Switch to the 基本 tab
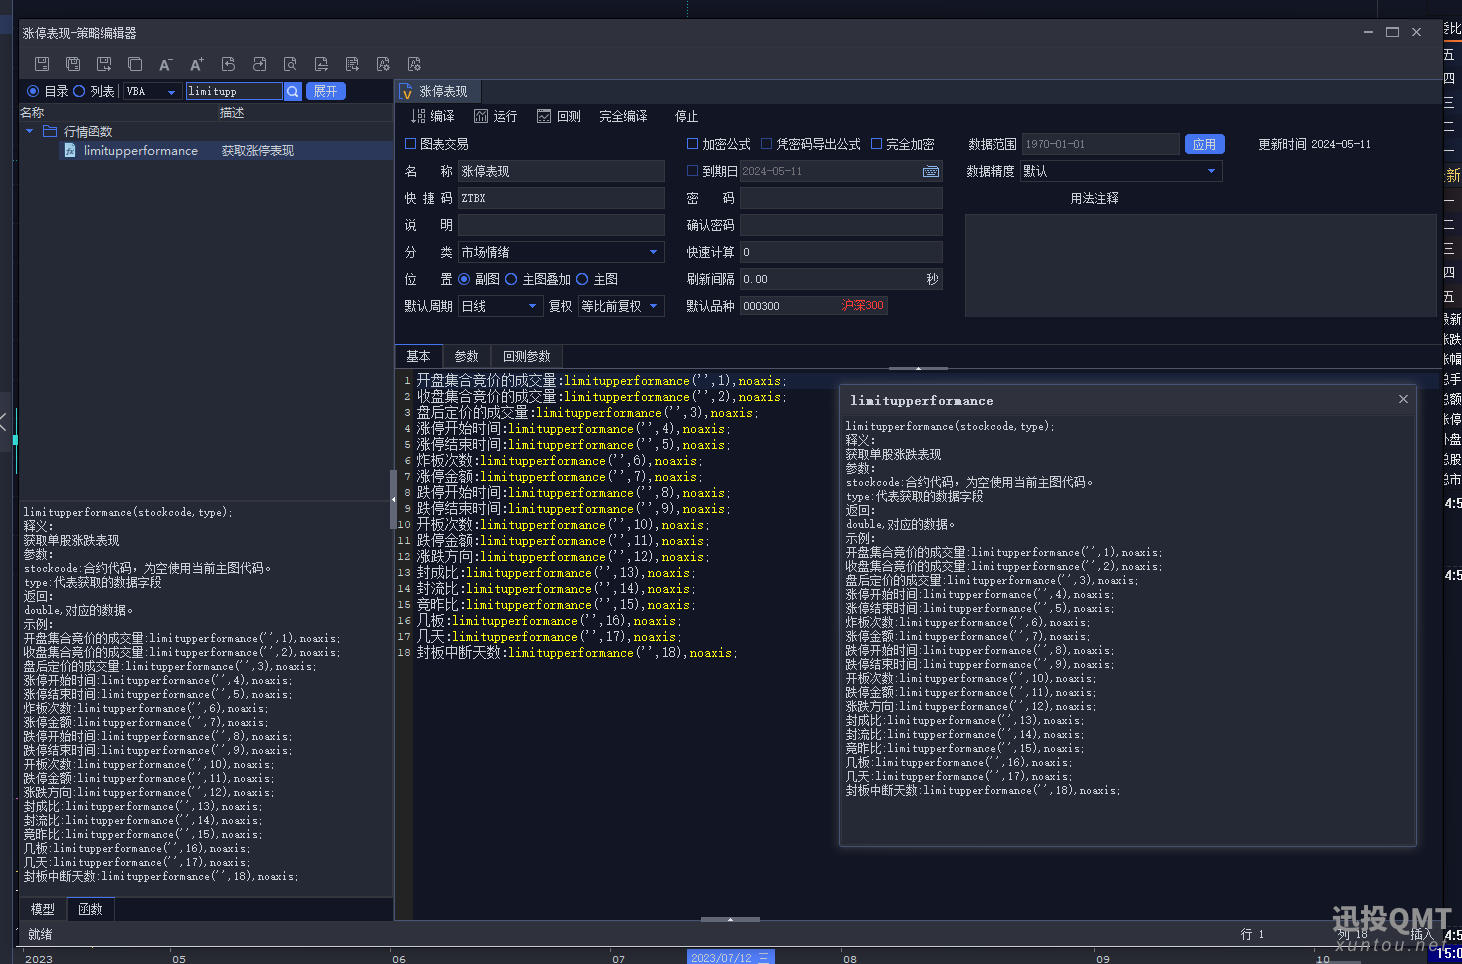 [419, 356]
